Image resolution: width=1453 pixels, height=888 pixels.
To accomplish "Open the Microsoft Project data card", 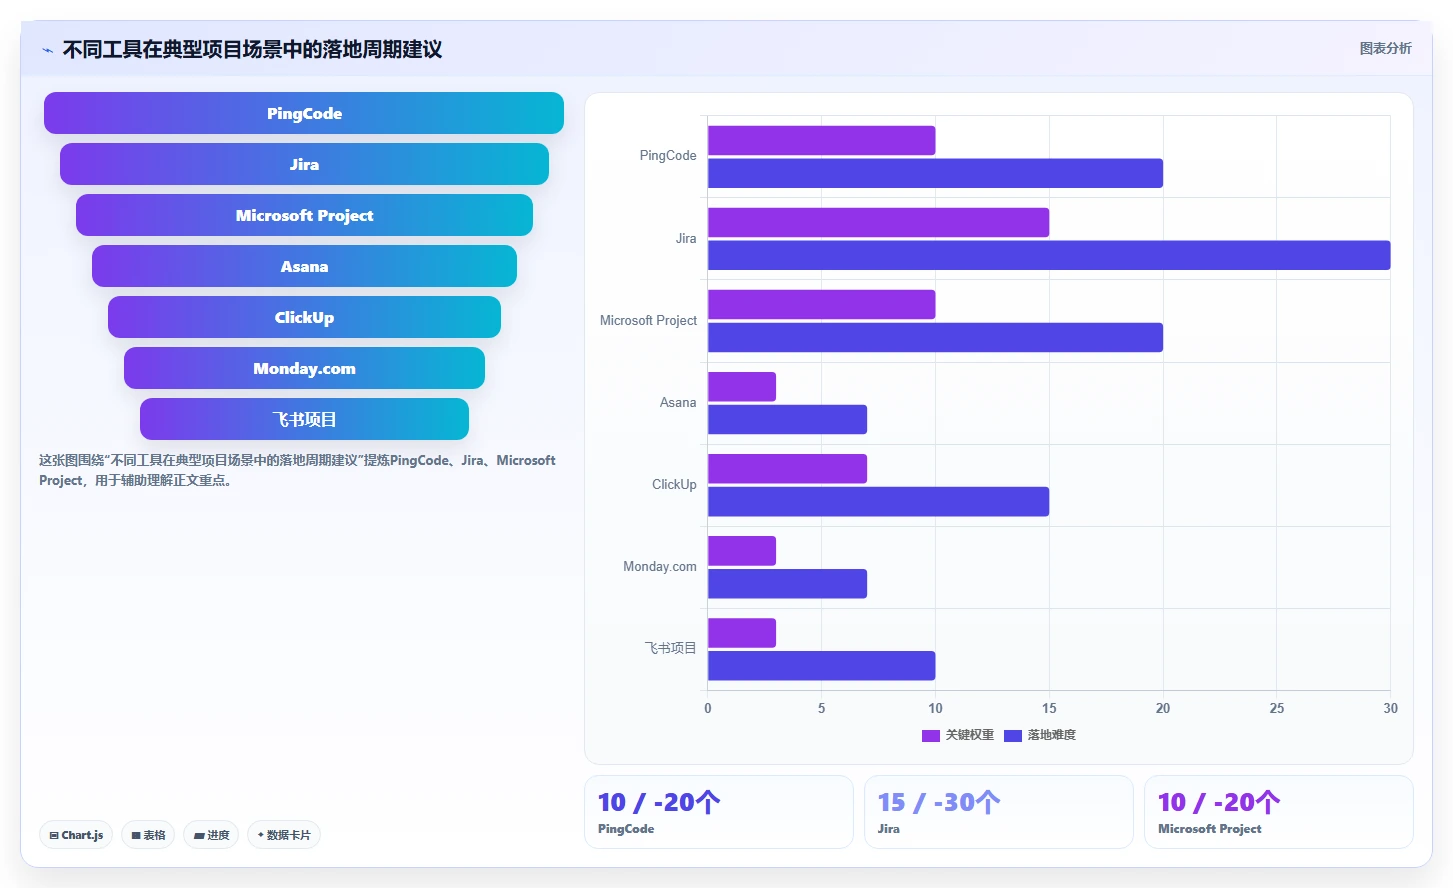I will tap(1278, 812).
